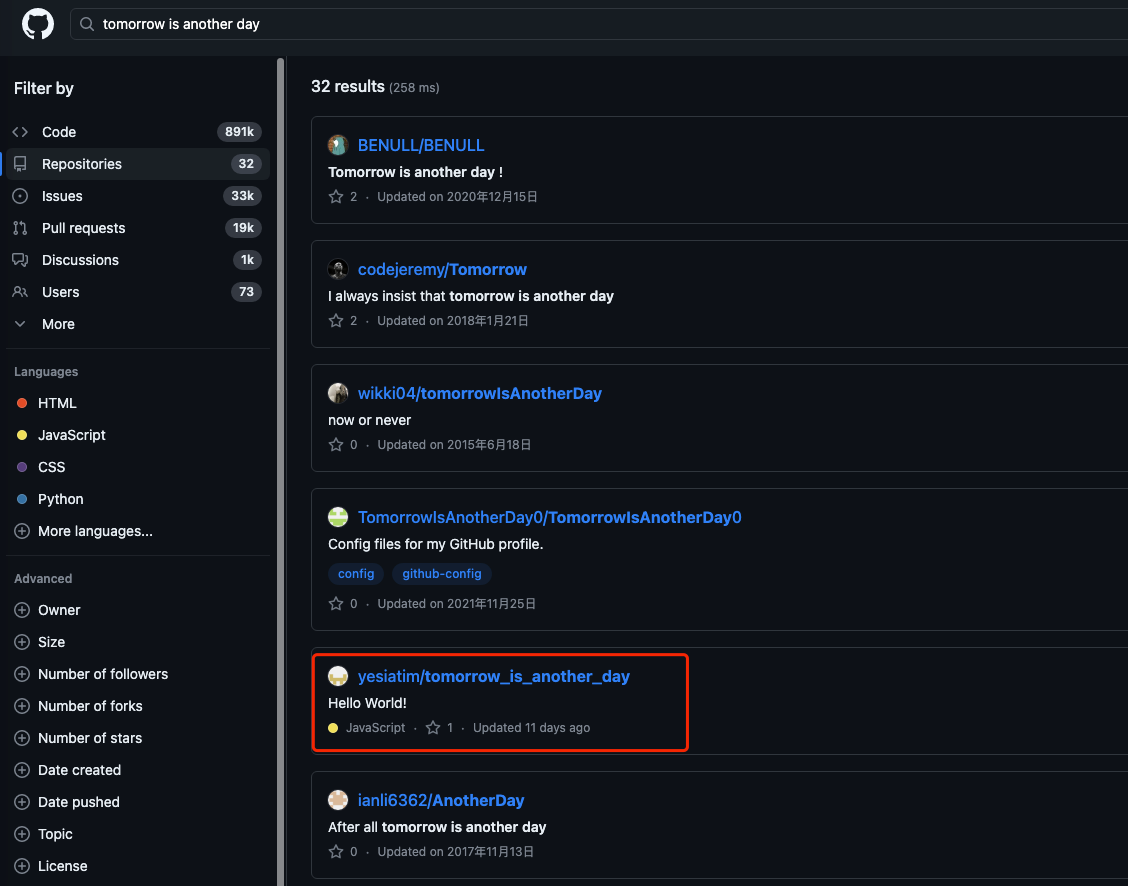Click the github-config topic tag
1128x886 pixels.
[x=442, y=574]
